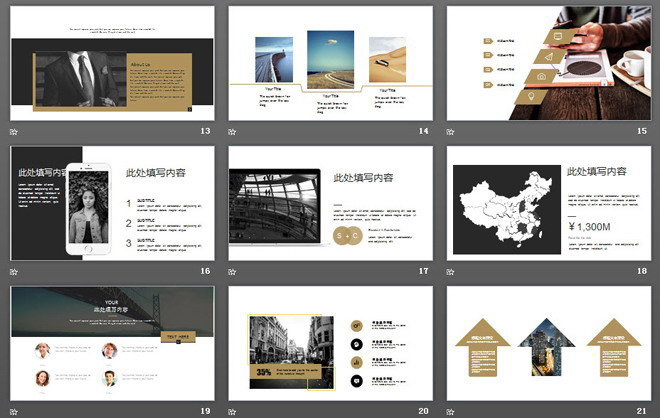660x418 pixels.
Task: Click the animation star icon under slide 20
Action: [x=232, y=410]
